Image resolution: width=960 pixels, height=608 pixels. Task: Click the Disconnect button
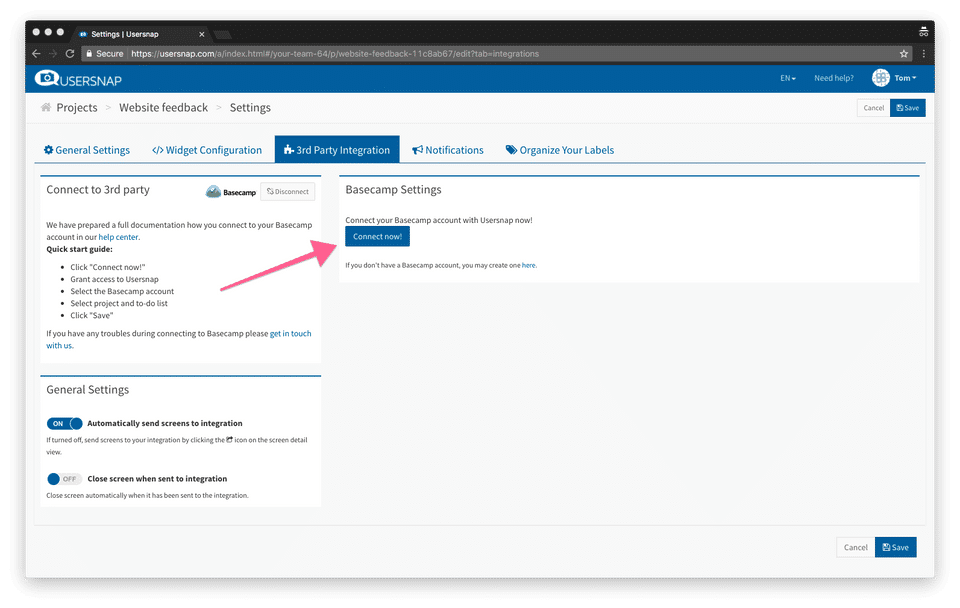288,192
